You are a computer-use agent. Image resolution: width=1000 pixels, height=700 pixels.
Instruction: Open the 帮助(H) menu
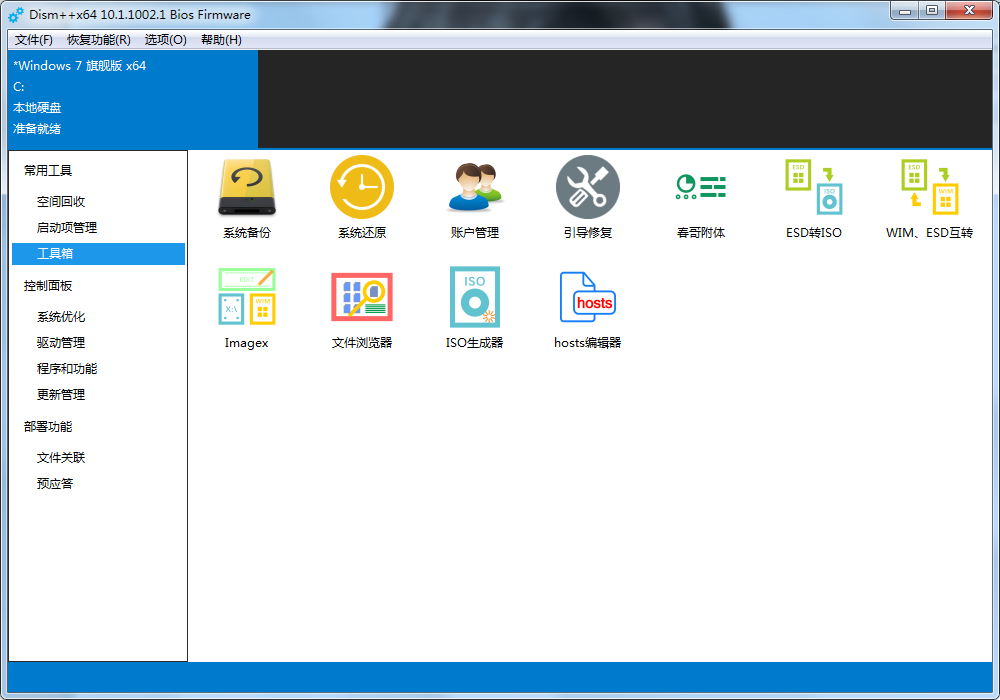click(x=220, y=40)
